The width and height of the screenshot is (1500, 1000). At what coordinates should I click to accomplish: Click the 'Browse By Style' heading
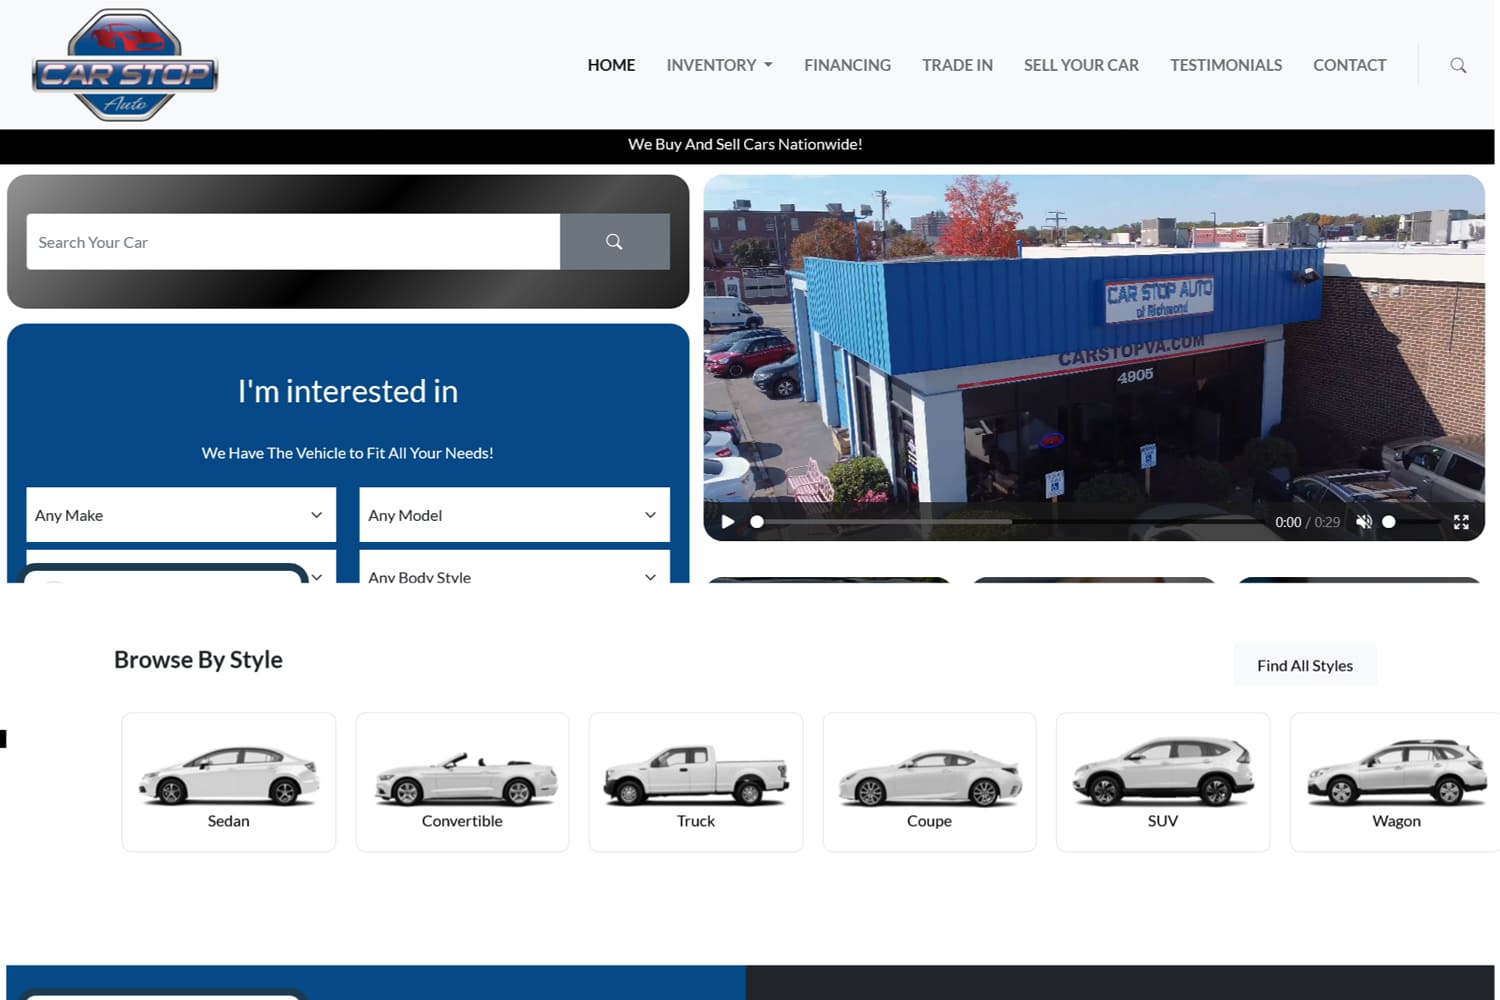pyautogui.click(x=198, y=660)
